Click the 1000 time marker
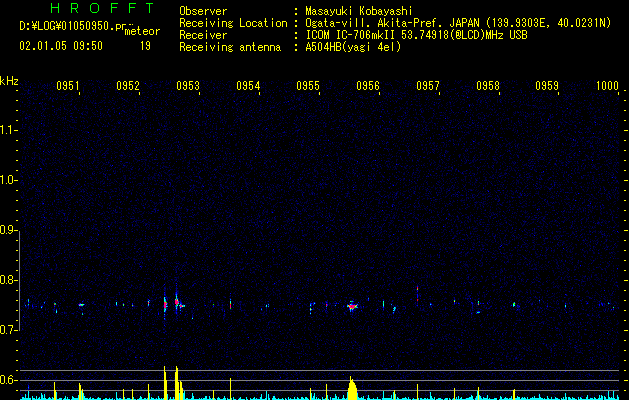The image size is (629, 400). tap(607, 85)
